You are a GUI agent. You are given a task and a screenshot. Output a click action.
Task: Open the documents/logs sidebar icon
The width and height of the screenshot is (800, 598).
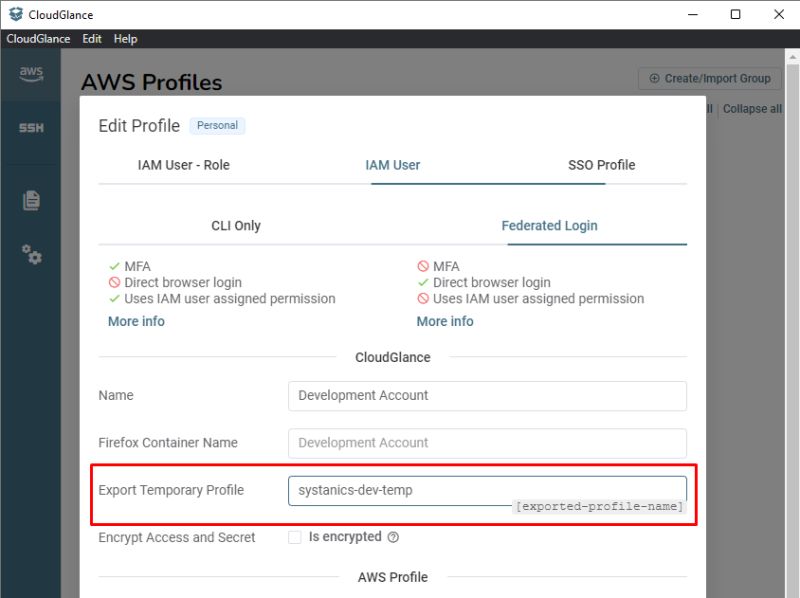[30, 199]
